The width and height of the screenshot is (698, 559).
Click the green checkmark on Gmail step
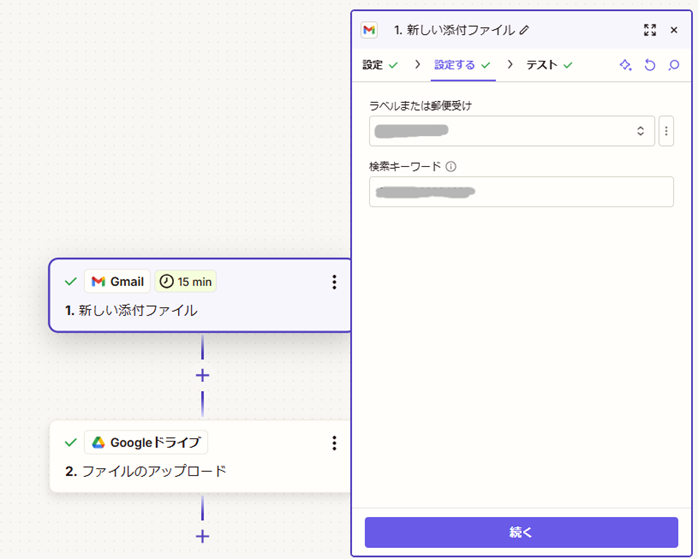[x=71, y=282]
